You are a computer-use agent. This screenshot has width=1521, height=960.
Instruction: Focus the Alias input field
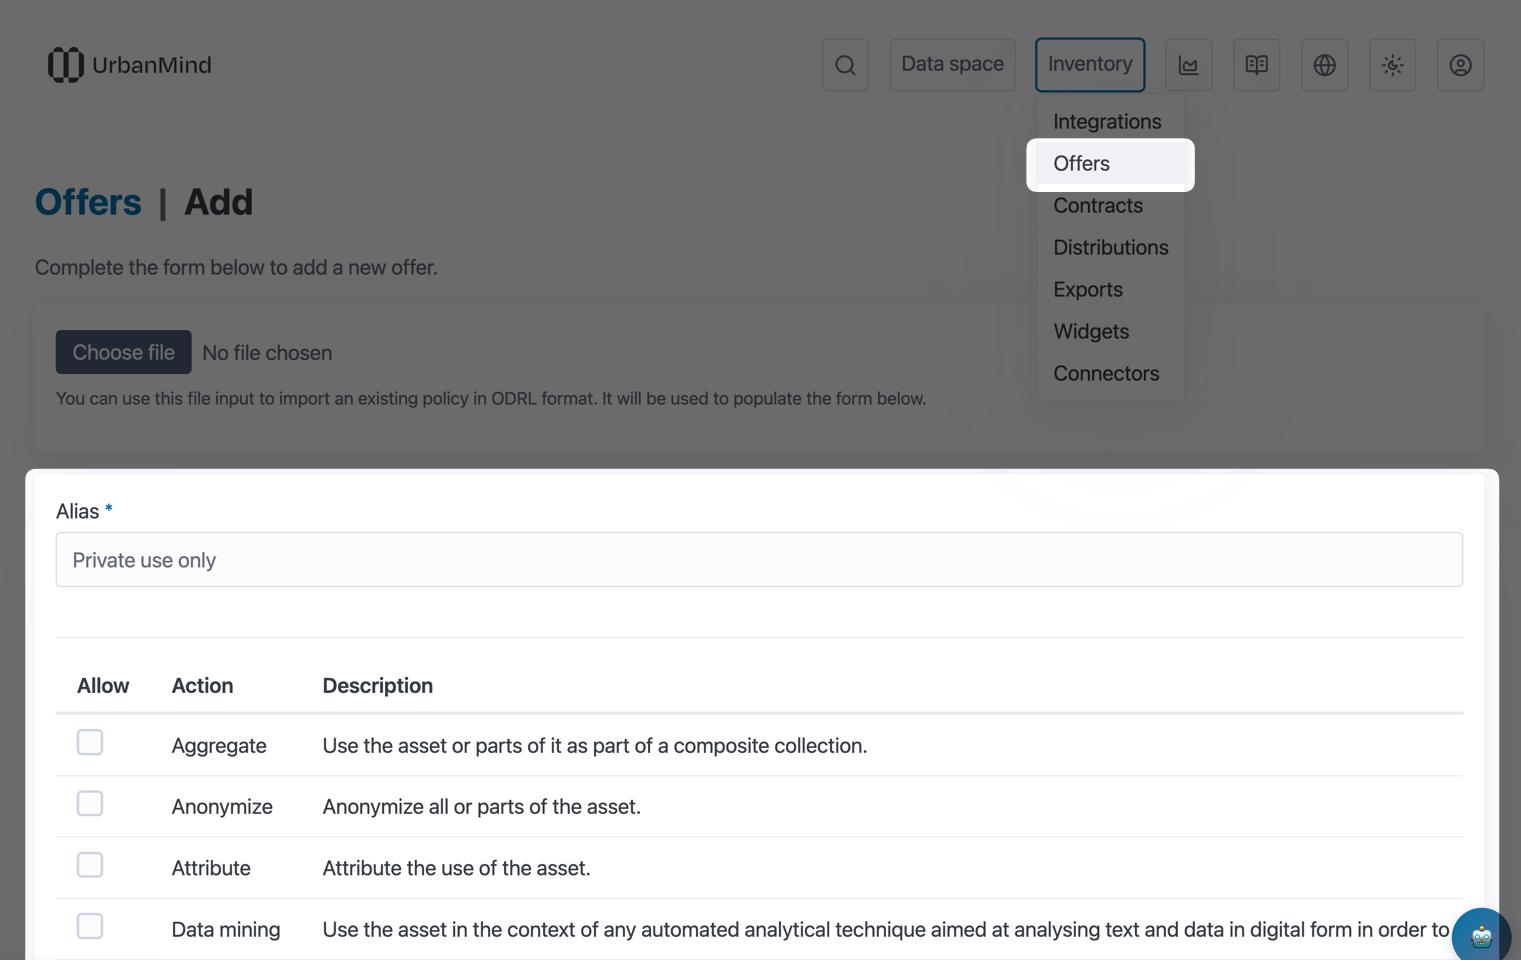coord(759,560)
